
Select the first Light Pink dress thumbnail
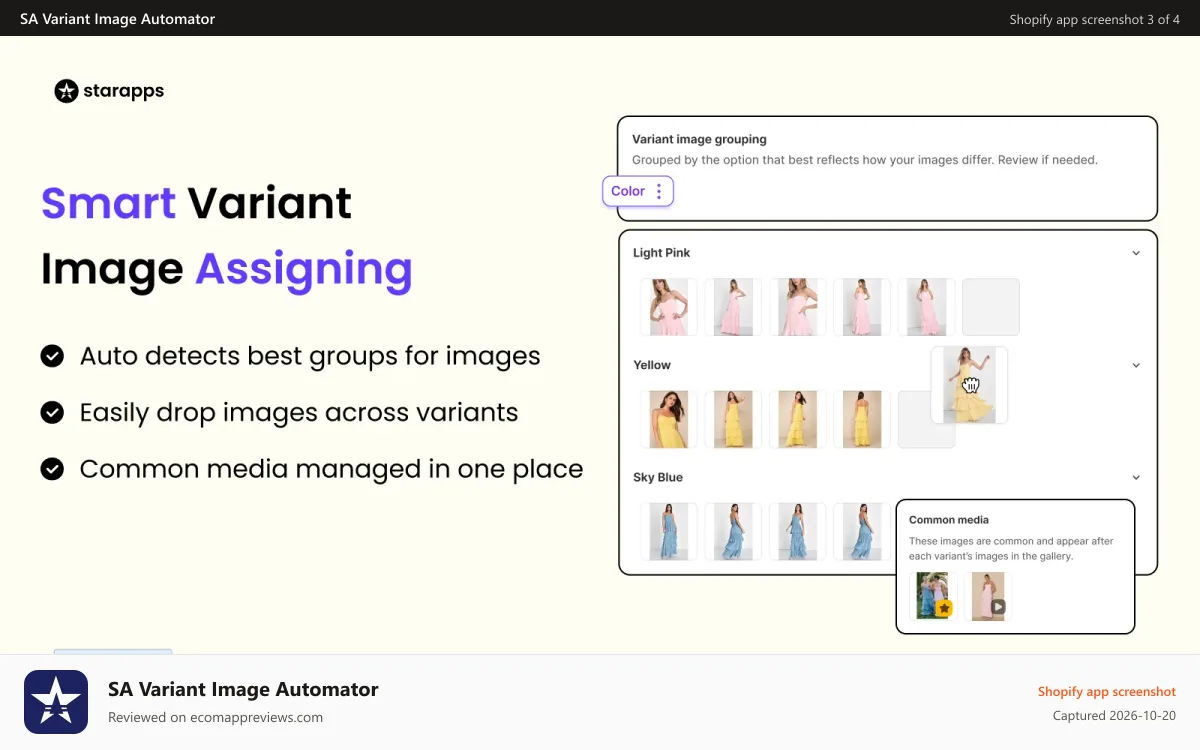669,307
